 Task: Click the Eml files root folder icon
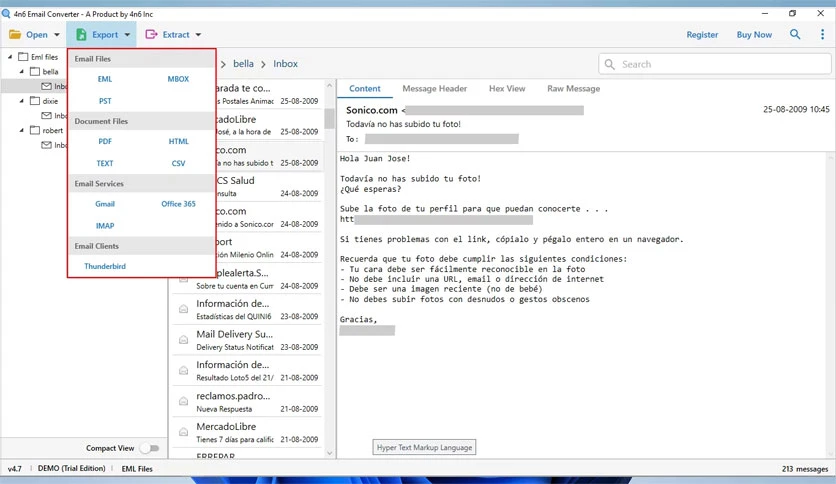point(23,57)
